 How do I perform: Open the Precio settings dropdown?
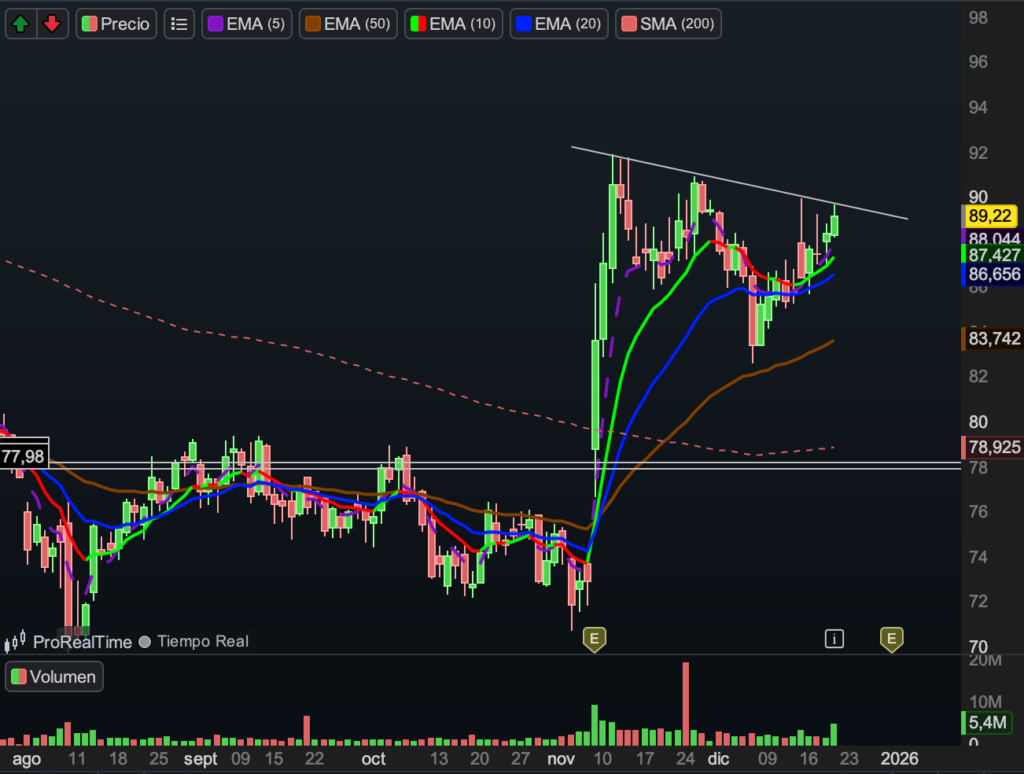click(x=116, y=24)
